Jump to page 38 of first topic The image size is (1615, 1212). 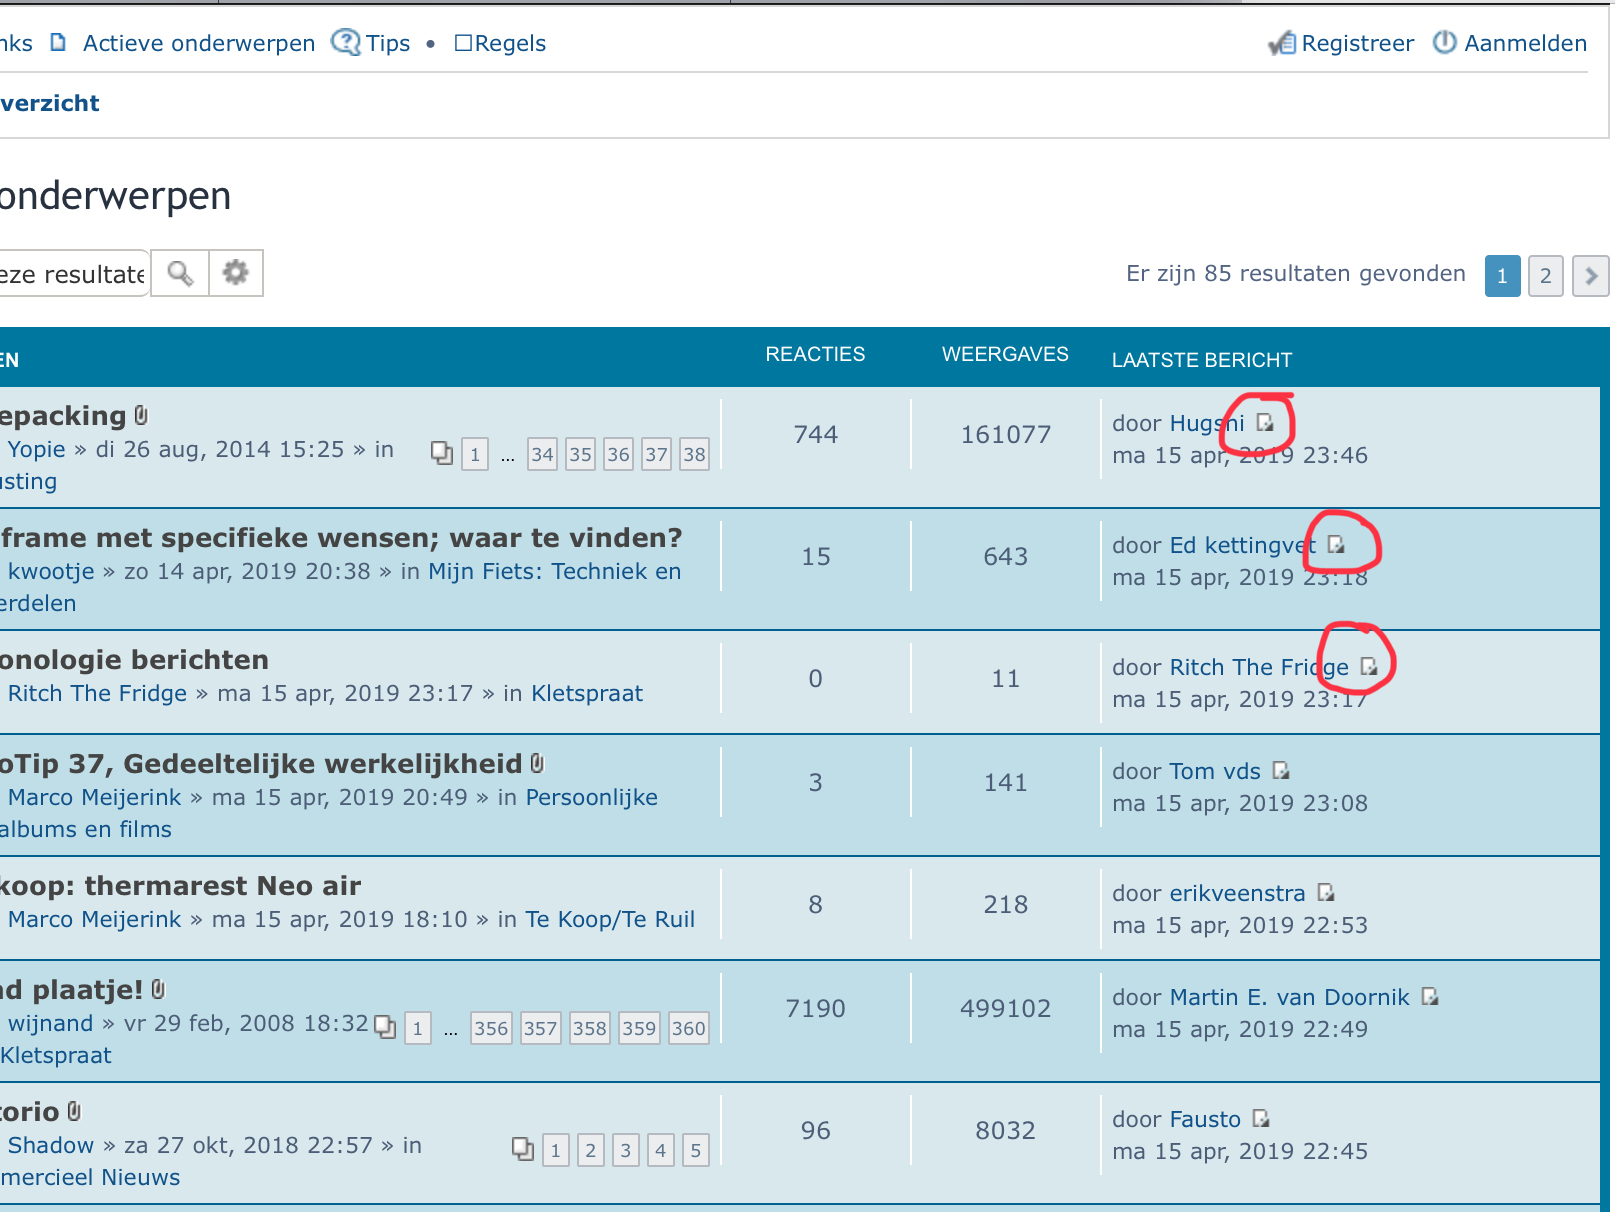694,455
